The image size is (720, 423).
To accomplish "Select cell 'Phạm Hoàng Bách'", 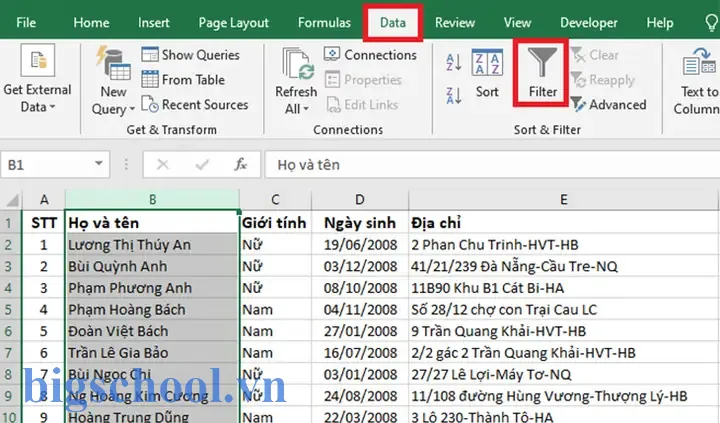I will pos(152,310).
